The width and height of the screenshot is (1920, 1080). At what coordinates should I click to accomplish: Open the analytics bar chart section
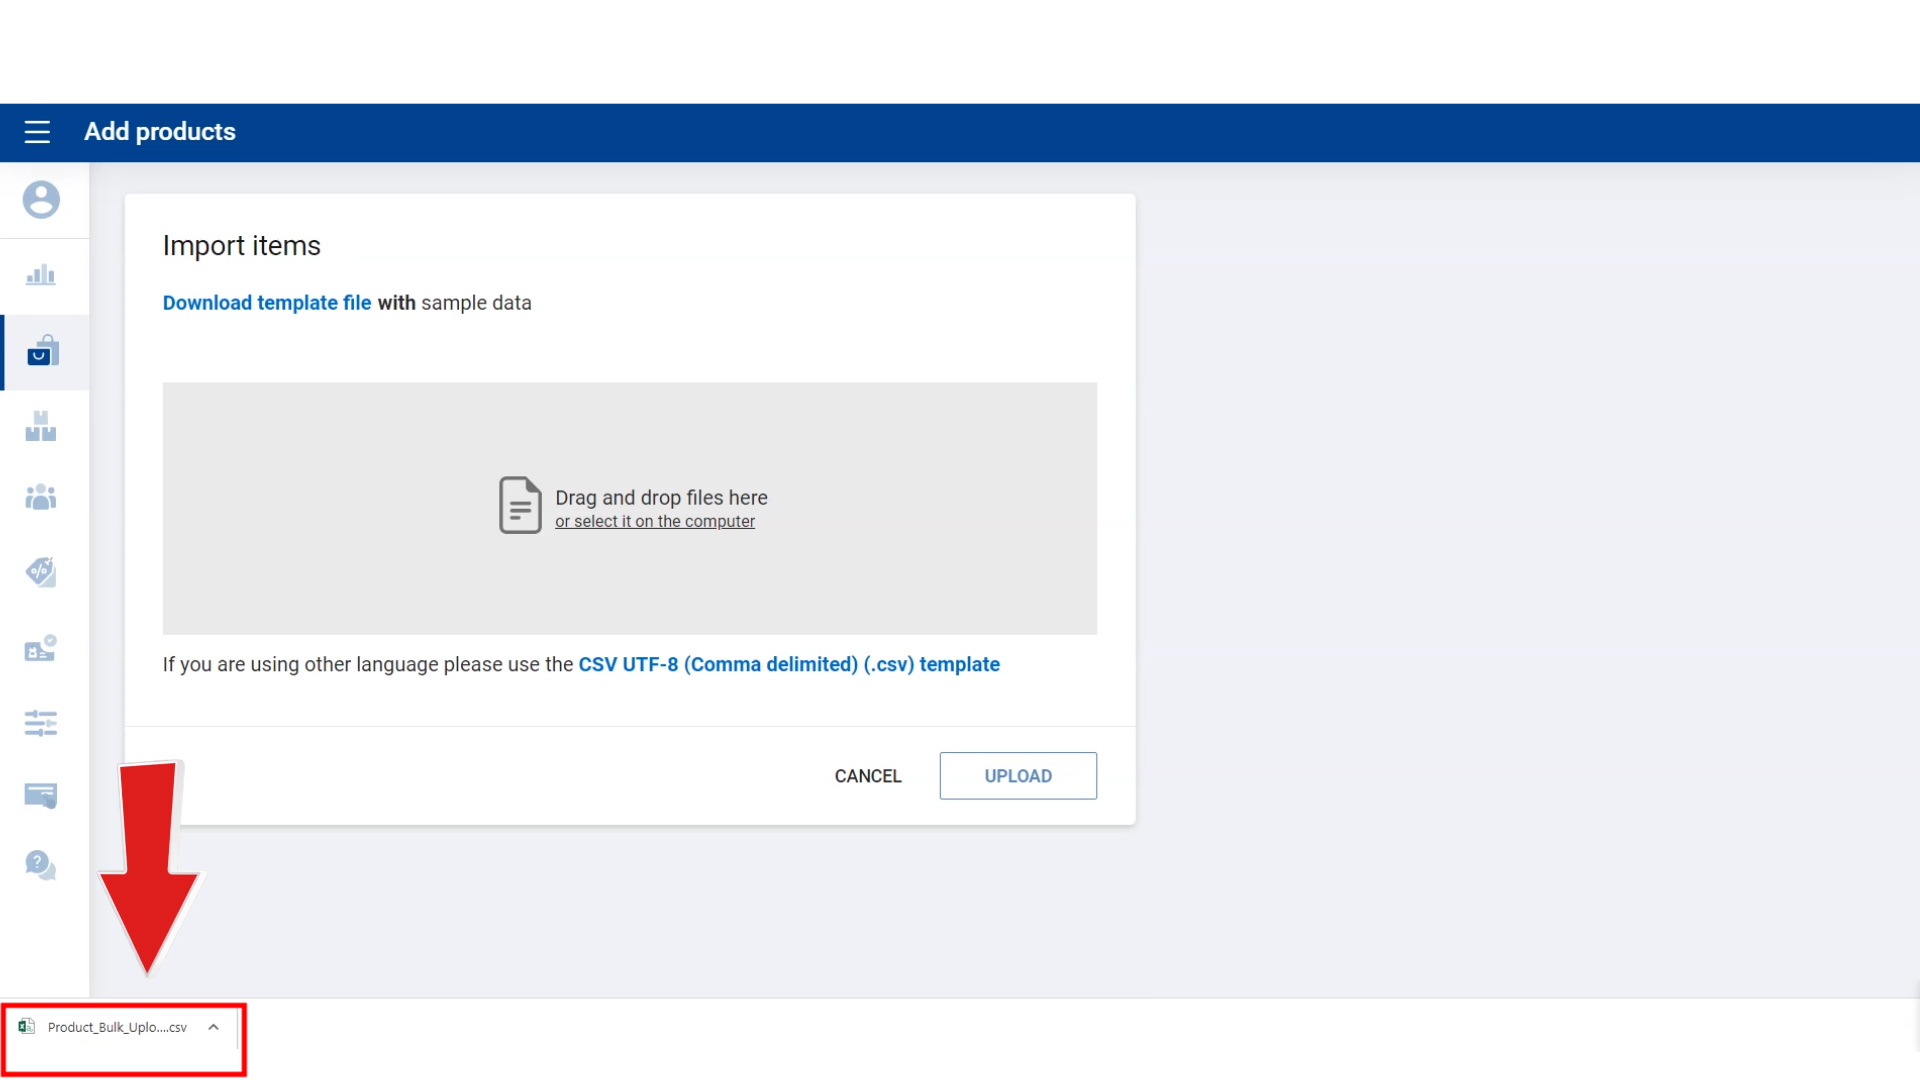click(41, 275)
